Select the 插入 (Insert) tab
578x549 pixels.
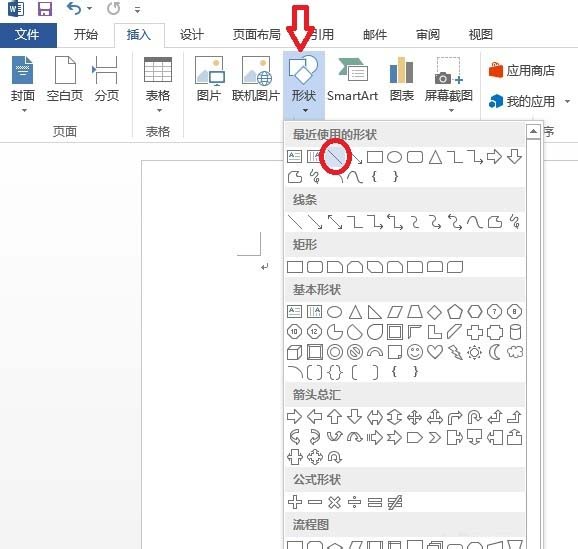(139, 35)
